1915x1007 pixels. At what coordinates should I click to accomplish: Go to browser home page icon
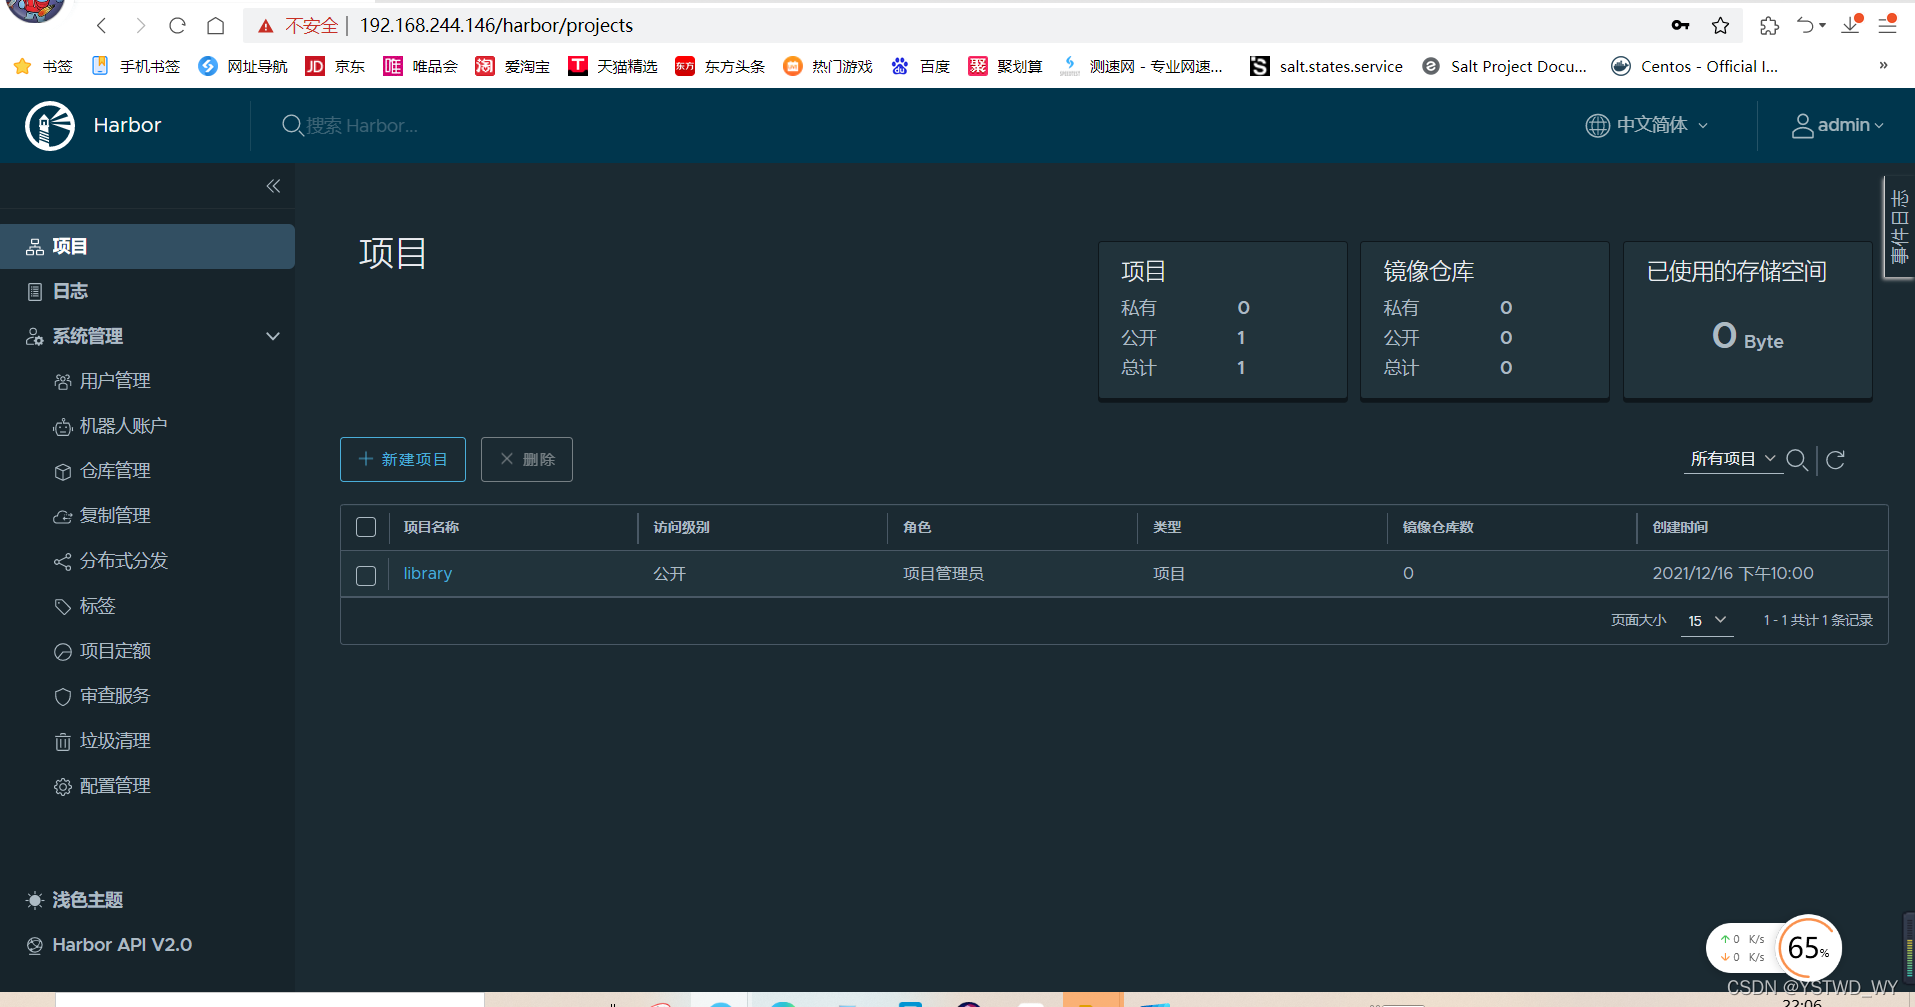point(216,26)
